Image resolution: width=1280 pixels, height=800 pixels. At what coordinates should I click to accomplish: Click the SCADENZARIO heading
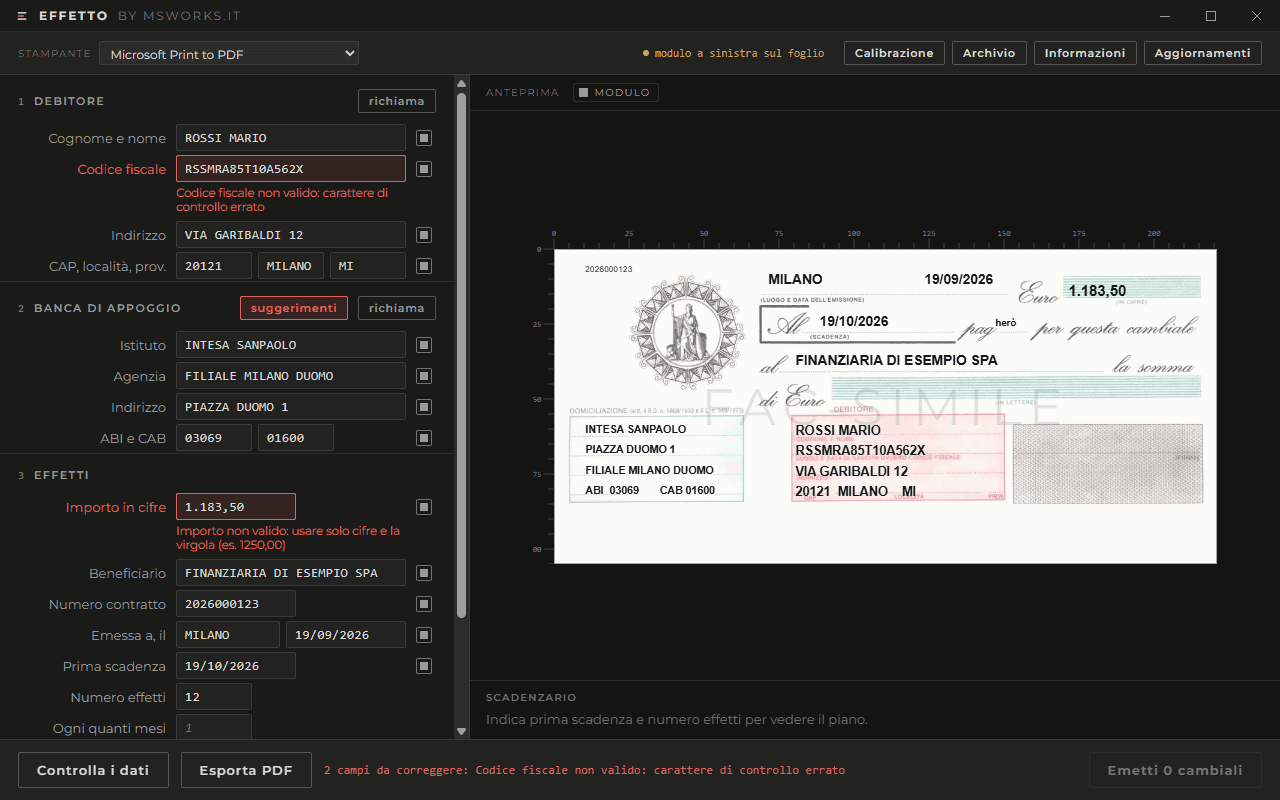point(531,698)
